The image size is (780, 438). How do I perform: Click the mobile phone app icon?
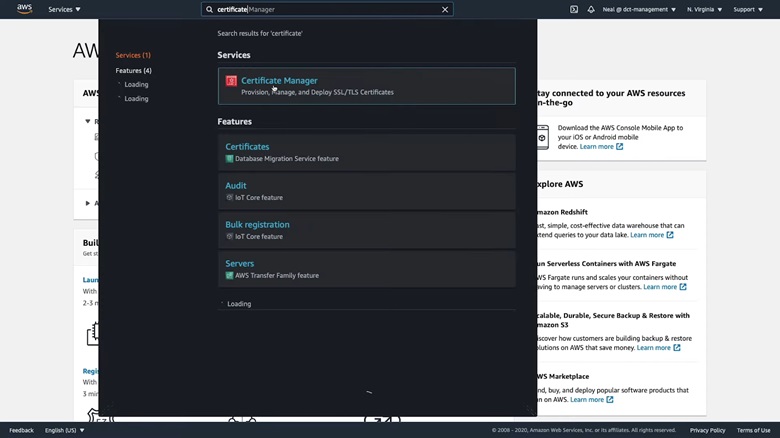pos(542,137)
